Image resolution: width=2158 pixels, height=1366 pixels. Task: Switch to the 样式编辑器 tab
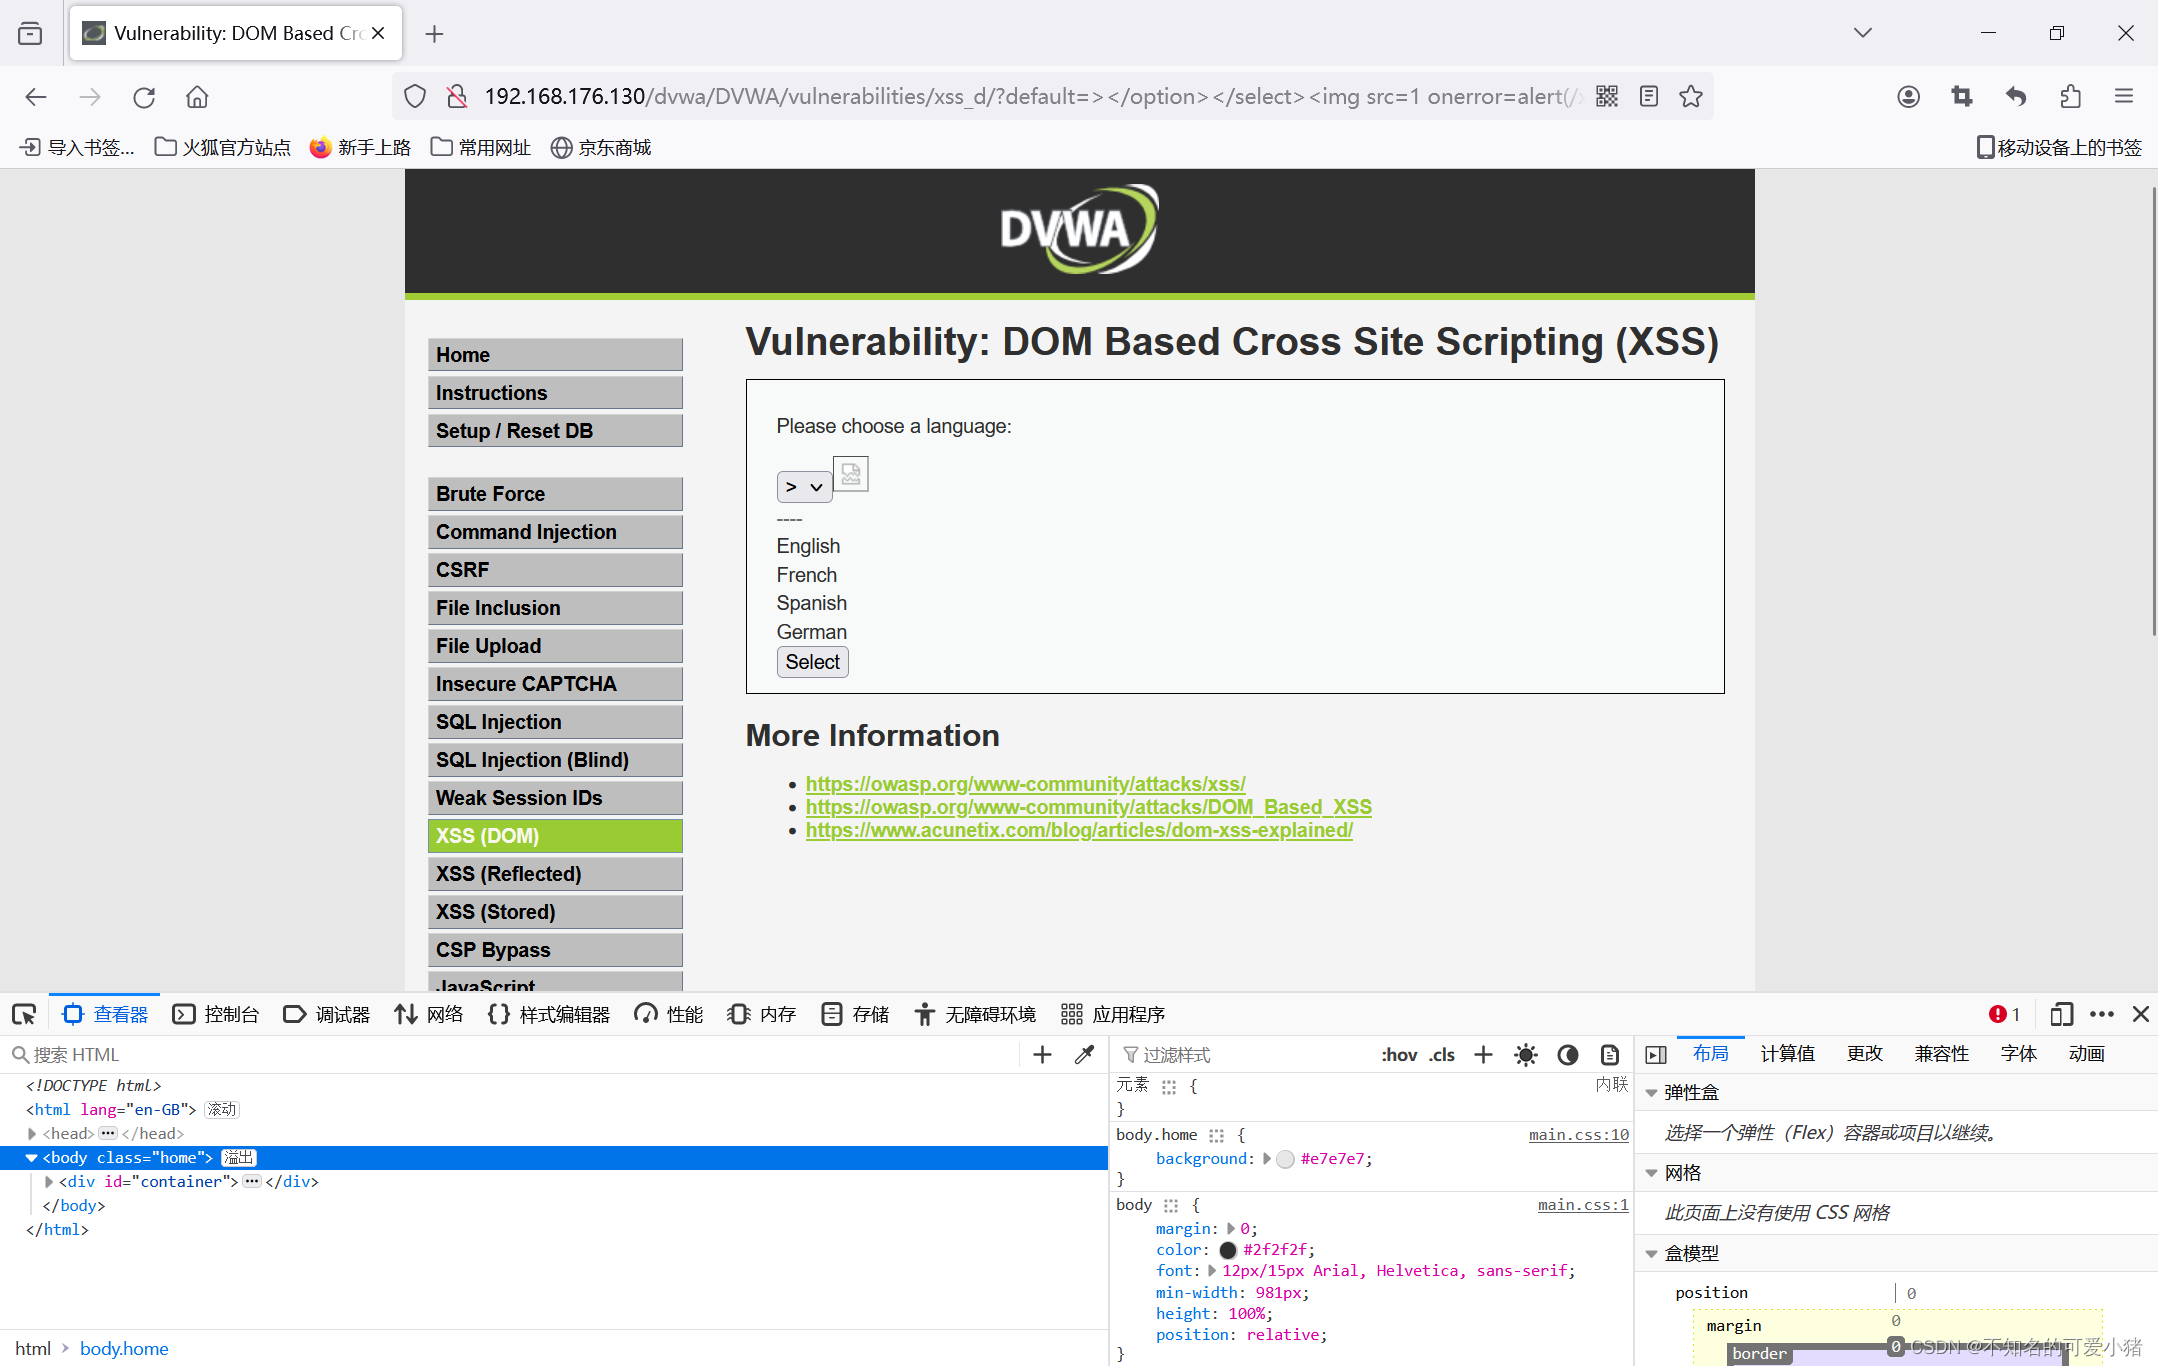click(549, 1014)
